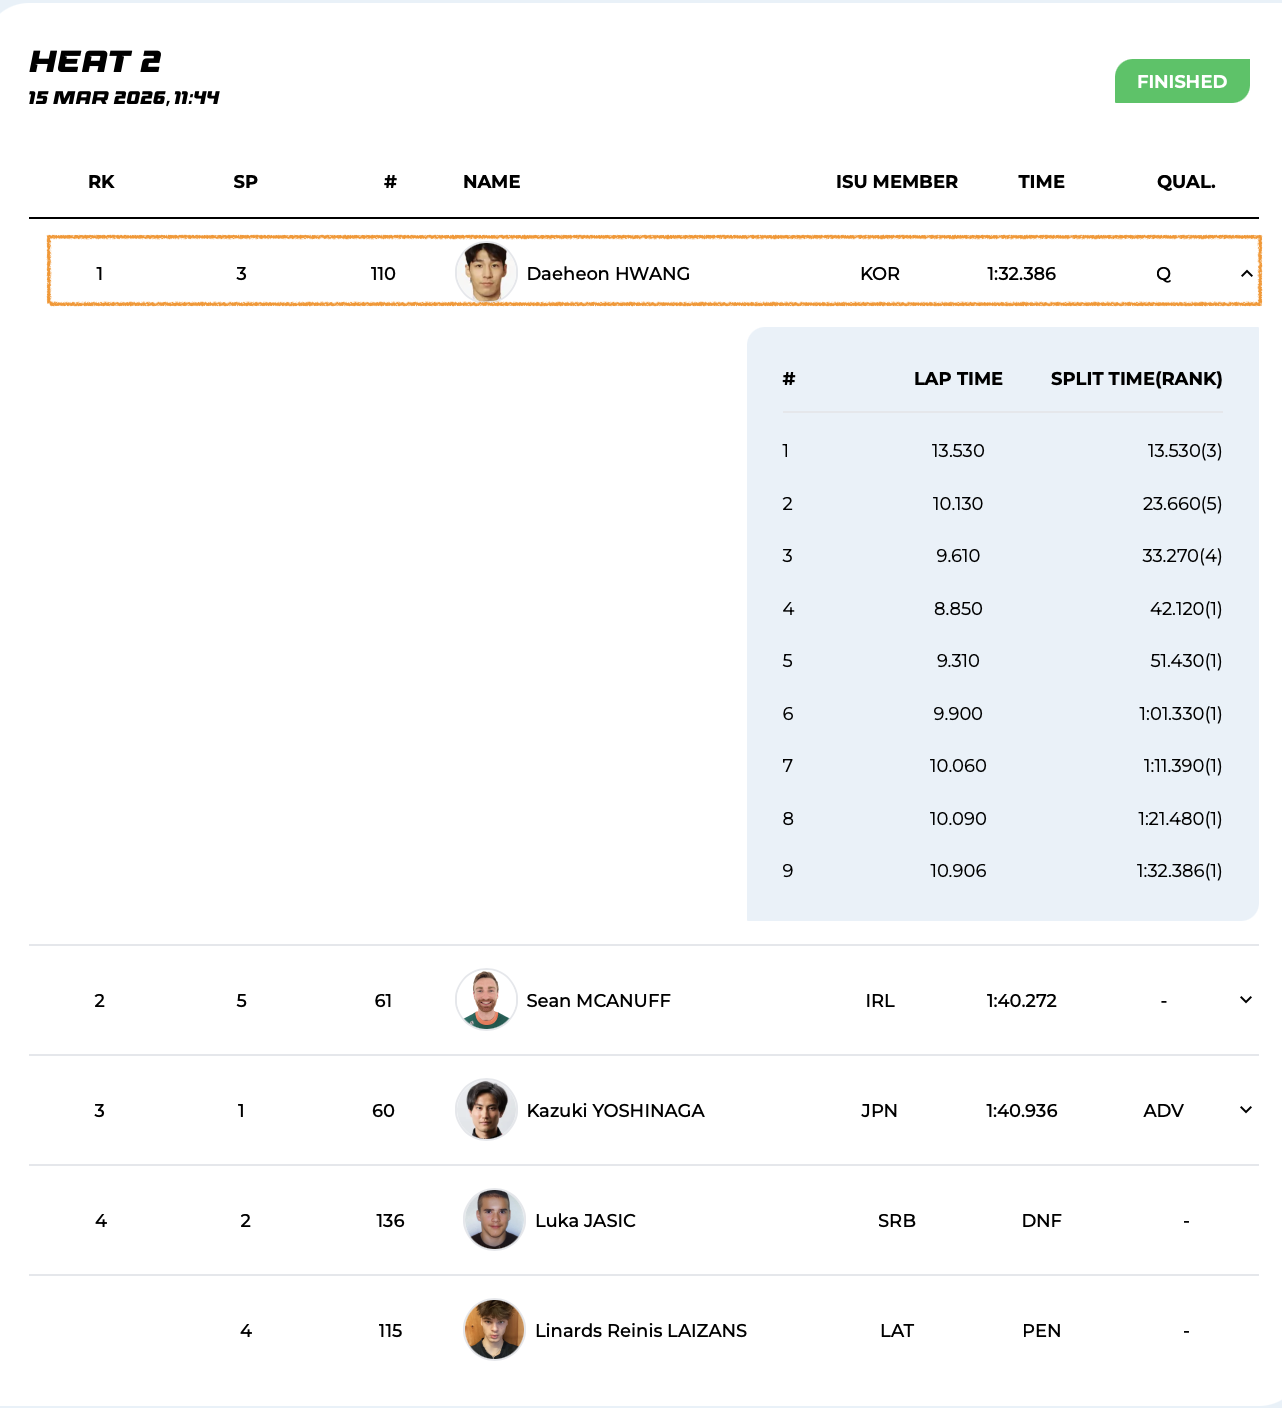Click the green FINISHED status badge
This screenshot has height=1408, width=1282.
click(1181, 81)
